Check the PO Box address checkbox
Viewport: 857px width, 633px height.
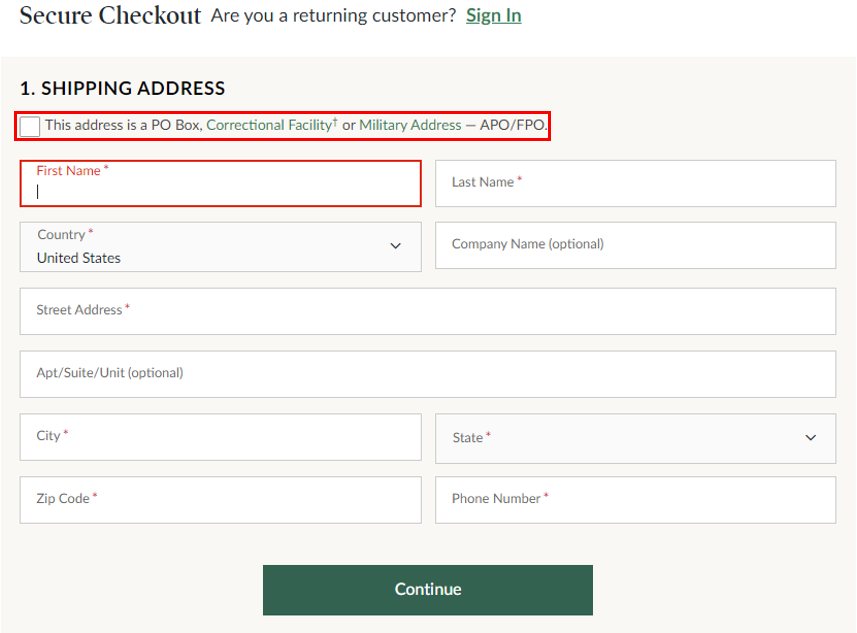coord(30,126)
